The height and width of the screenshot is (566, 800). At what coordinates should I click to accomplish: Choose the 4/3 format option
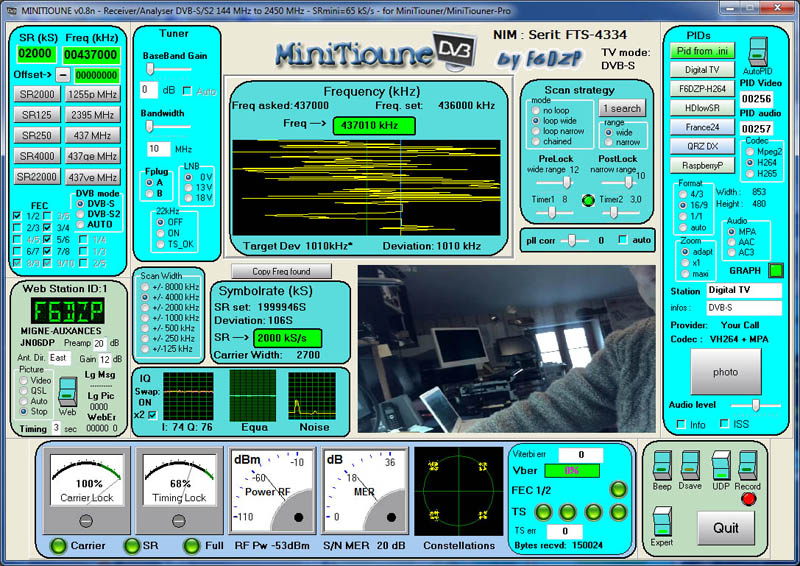point(683,194)
